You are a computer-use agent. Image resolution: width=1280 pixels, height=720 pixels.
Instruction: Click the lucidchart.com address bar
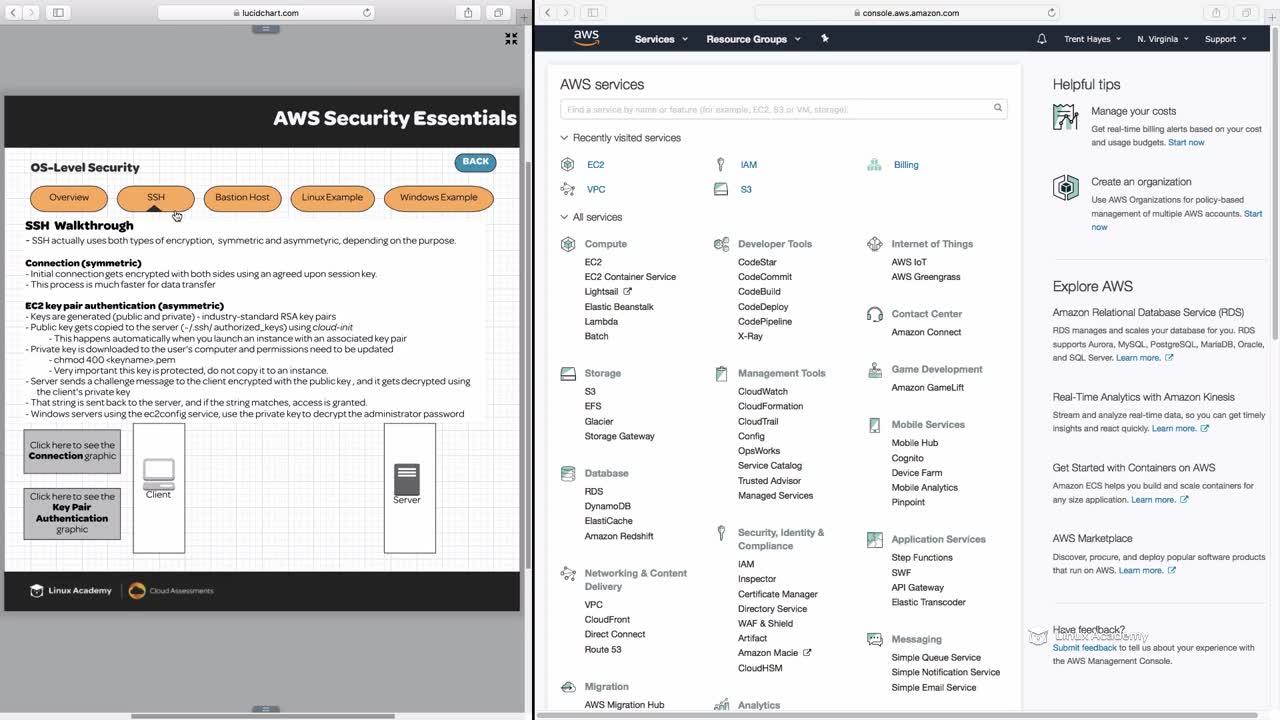click(266, 13)
